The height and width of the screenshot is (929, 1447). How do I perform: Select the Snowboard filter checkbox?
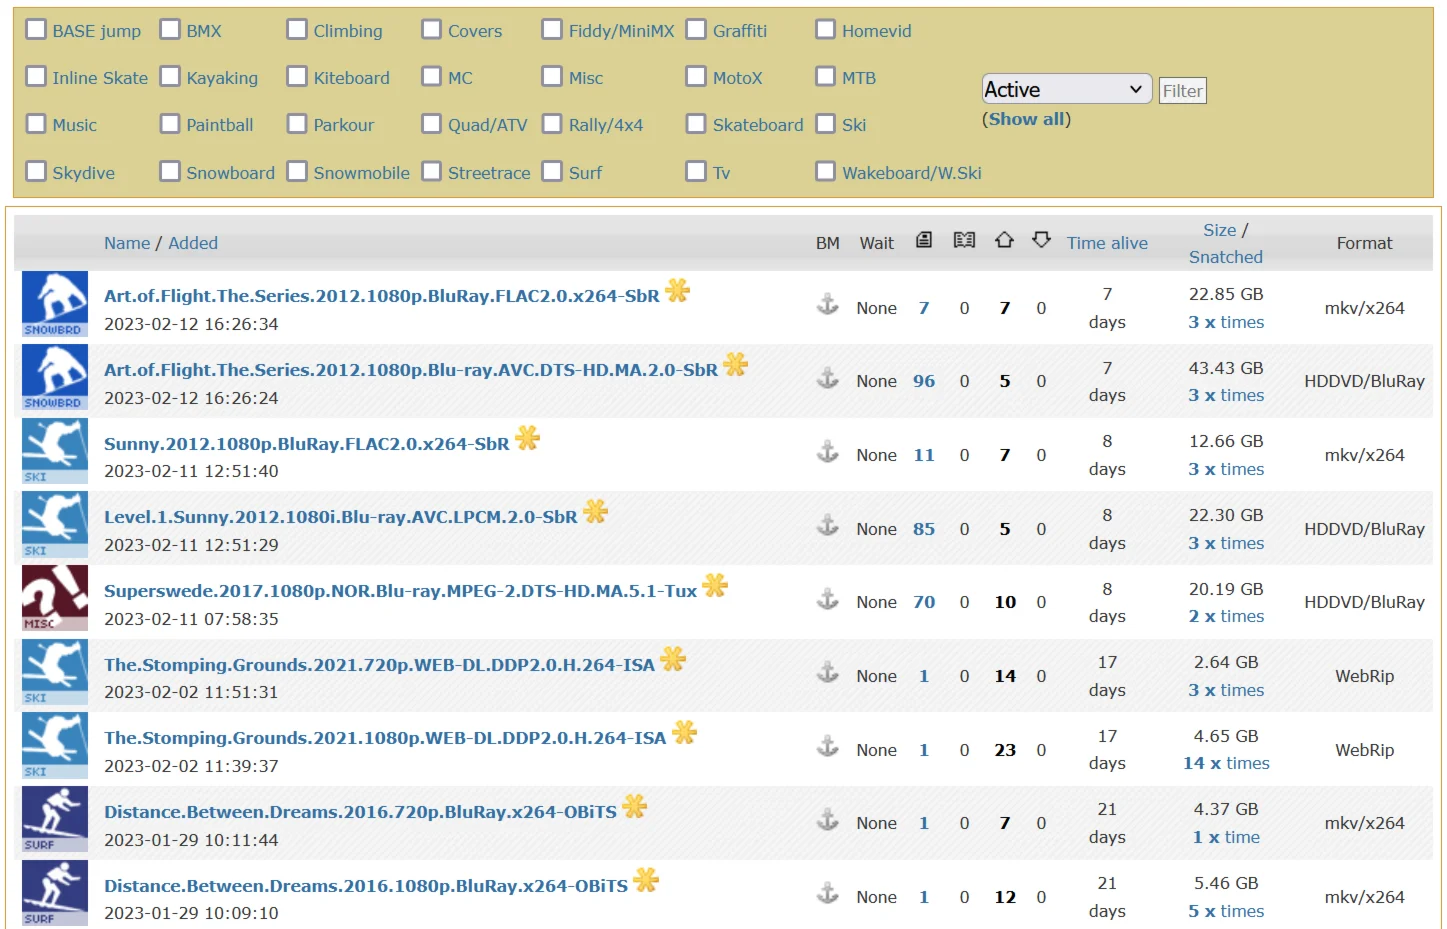point(170,171)
